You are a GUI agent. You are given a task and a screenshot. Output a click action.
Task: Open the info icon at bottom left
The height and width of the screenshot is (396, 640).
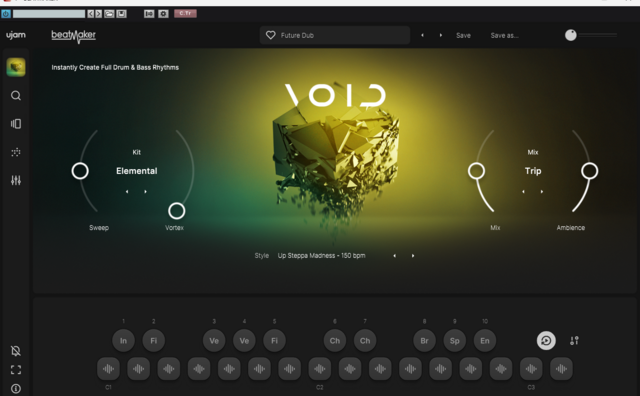16,388
